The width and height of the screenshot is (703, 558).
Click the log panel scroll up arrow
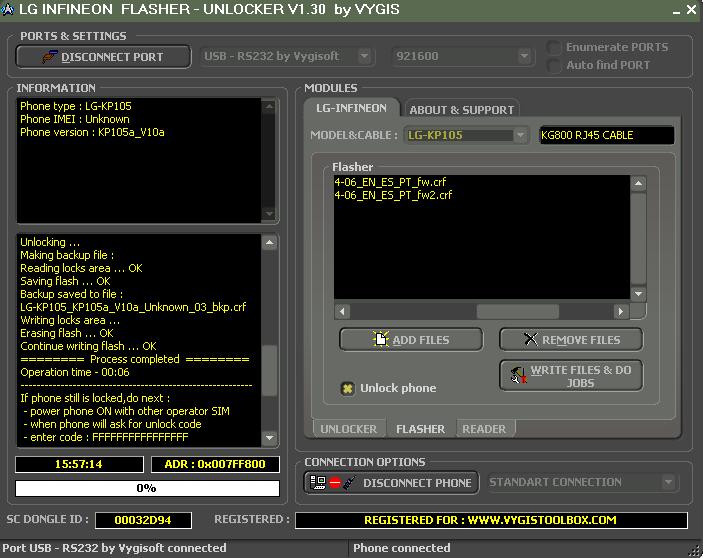[269, 242]
